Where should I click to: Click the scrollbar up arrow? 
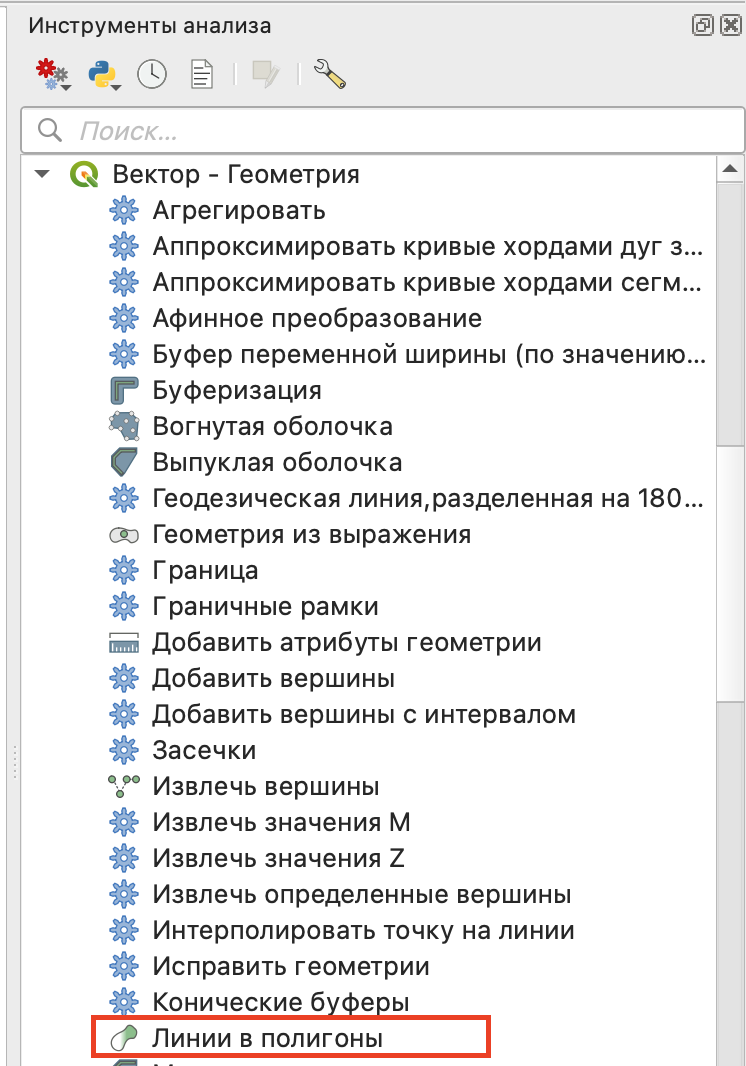click(x=731, y=167)
